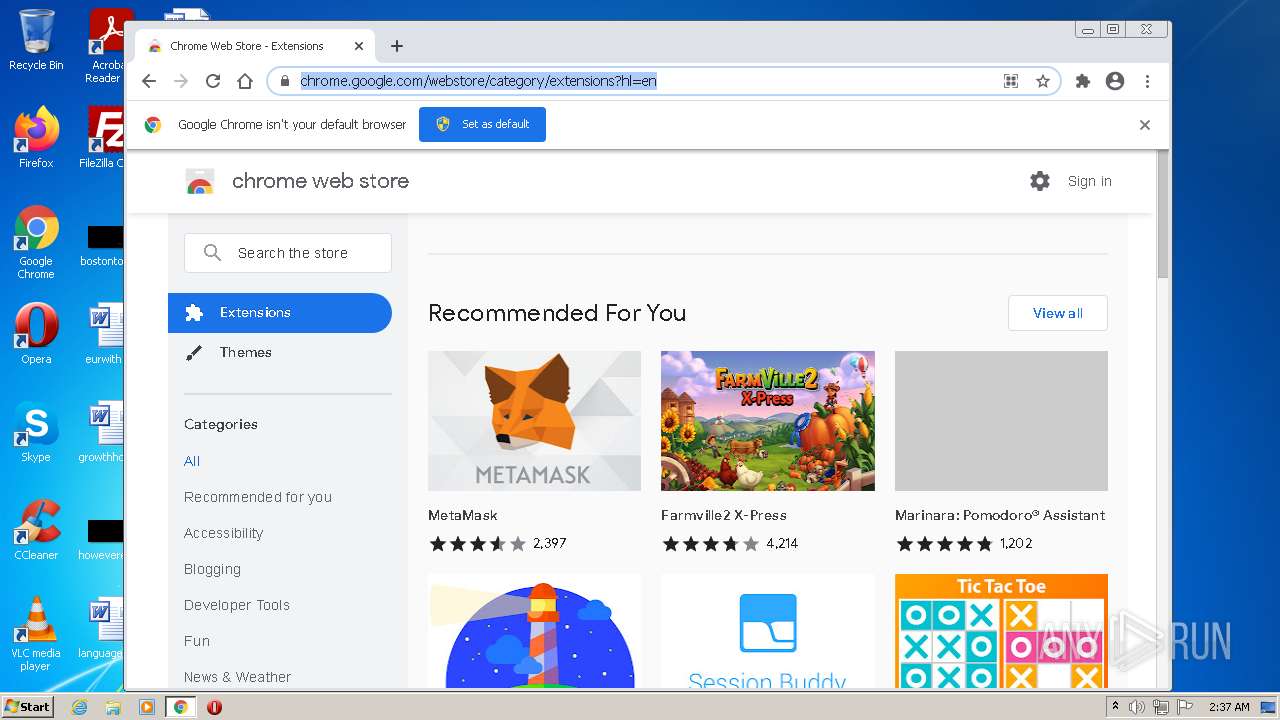Open the Firefox desktop shortcut

point(36,137)
